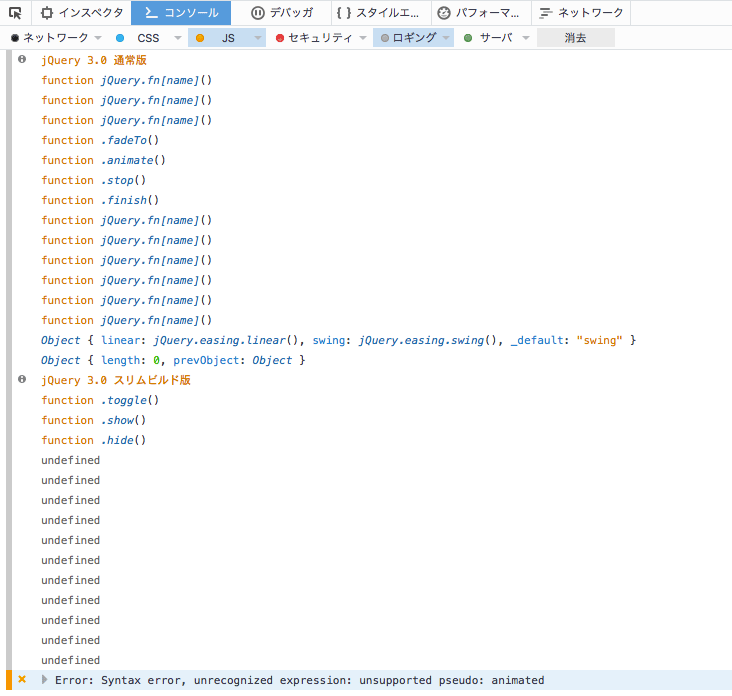Open the サーバ filter dropdown arrow
This screenshot has width=732, height=696.
coord(526,38)
